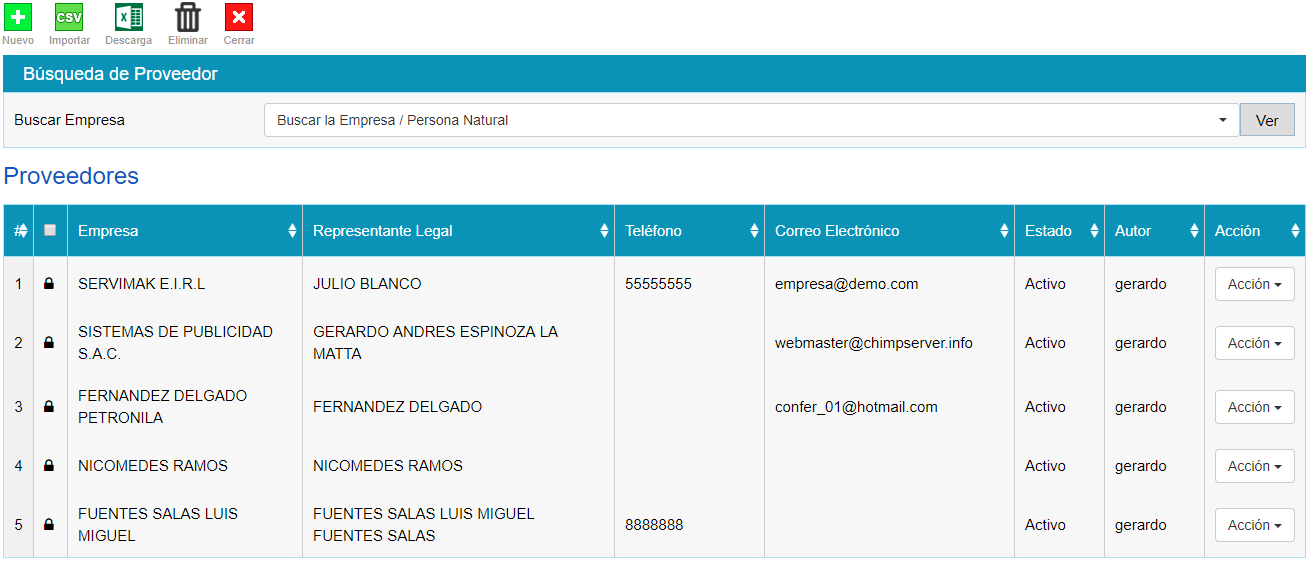Open Acción dropdown for SISTEMAS DE PUBLICIDAD
The height and width of the screenshot is (563, 1312).
[x=1254, y=343]
